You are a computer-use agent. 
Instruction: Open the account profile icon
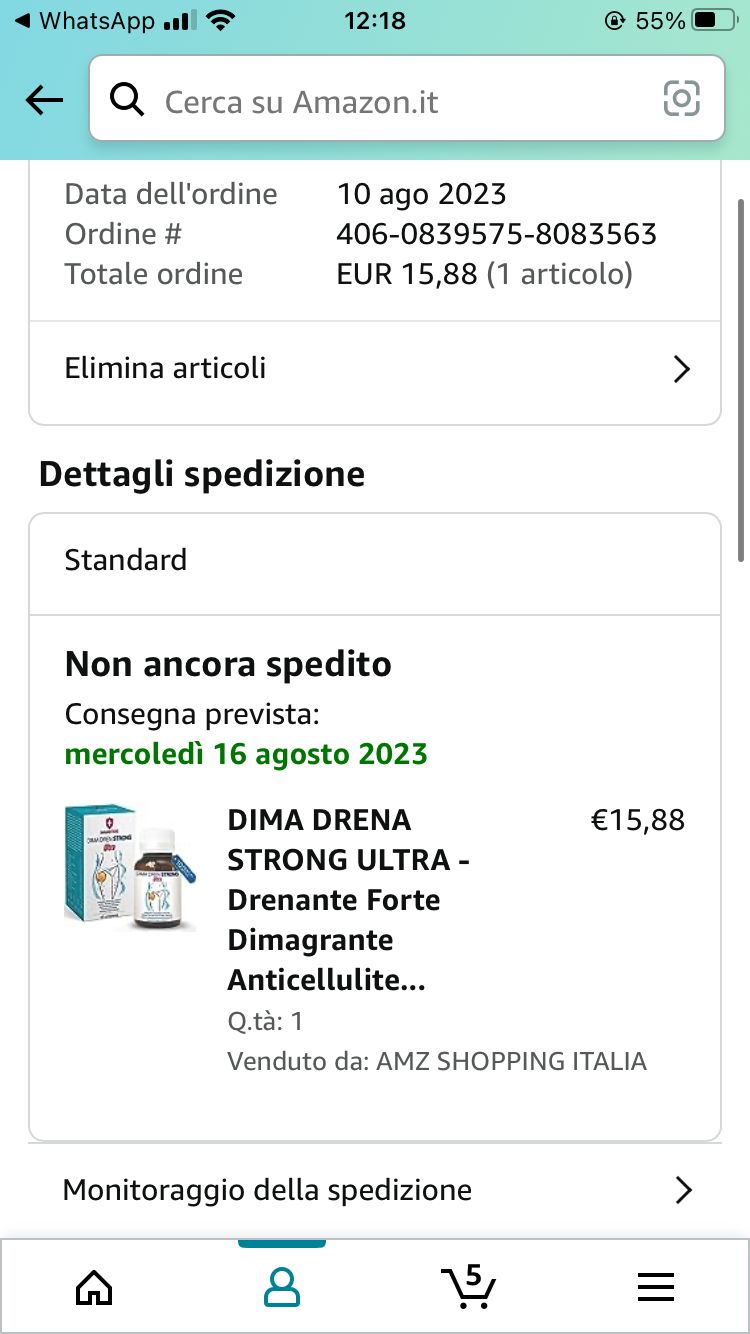click(x=282, y=1286)
